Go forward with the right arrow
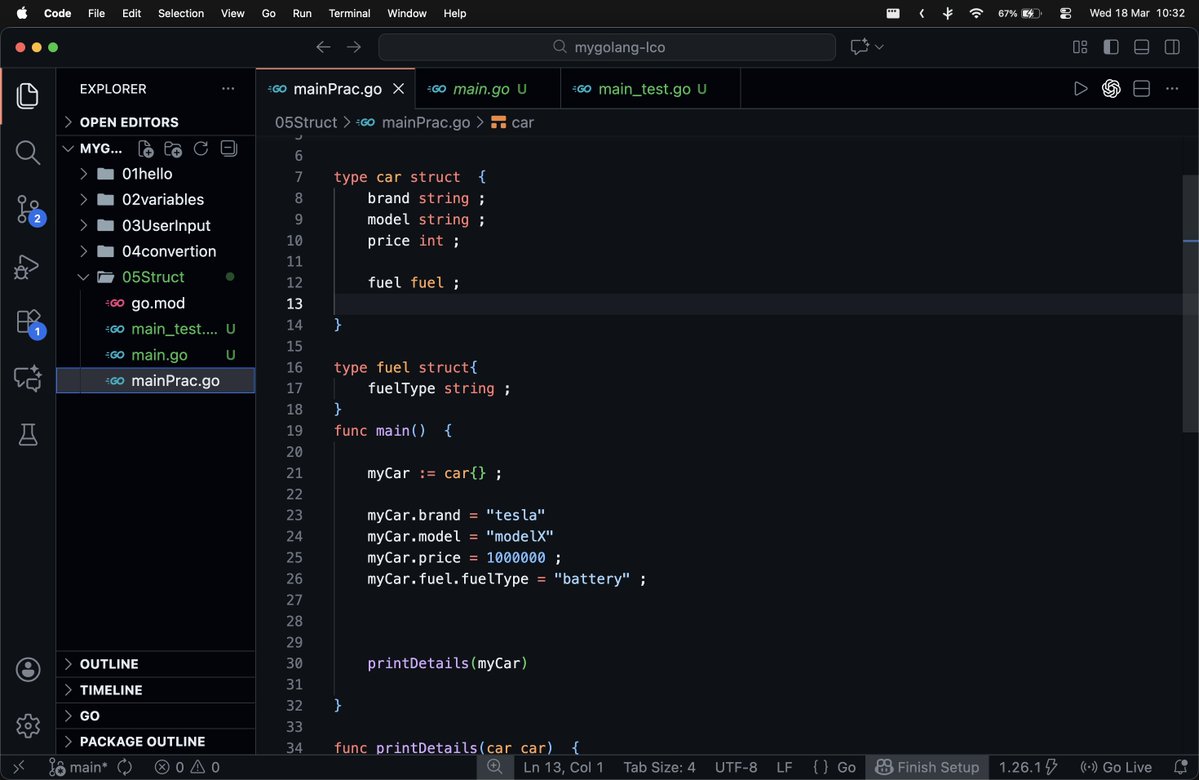1199x780 pixels. coord(353,47)
